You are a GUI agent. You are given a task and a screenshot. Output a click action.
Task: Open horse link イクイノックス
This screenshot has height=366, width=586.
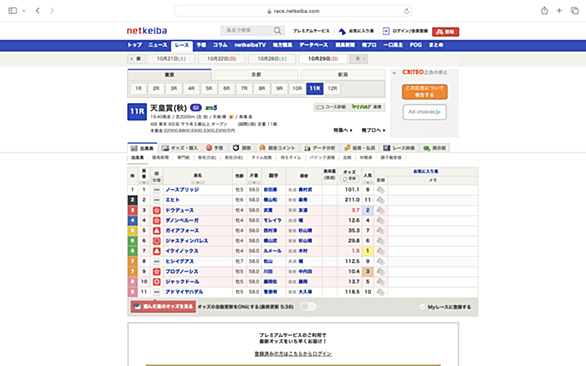point(182,251)
